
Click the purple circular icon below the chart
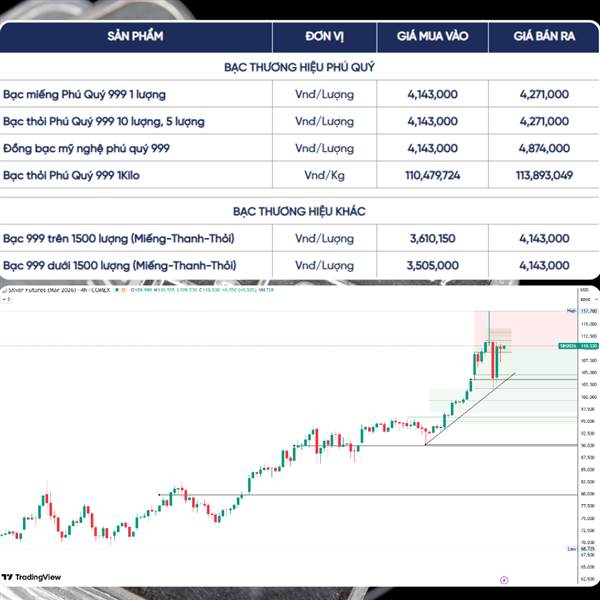(504, 580)
